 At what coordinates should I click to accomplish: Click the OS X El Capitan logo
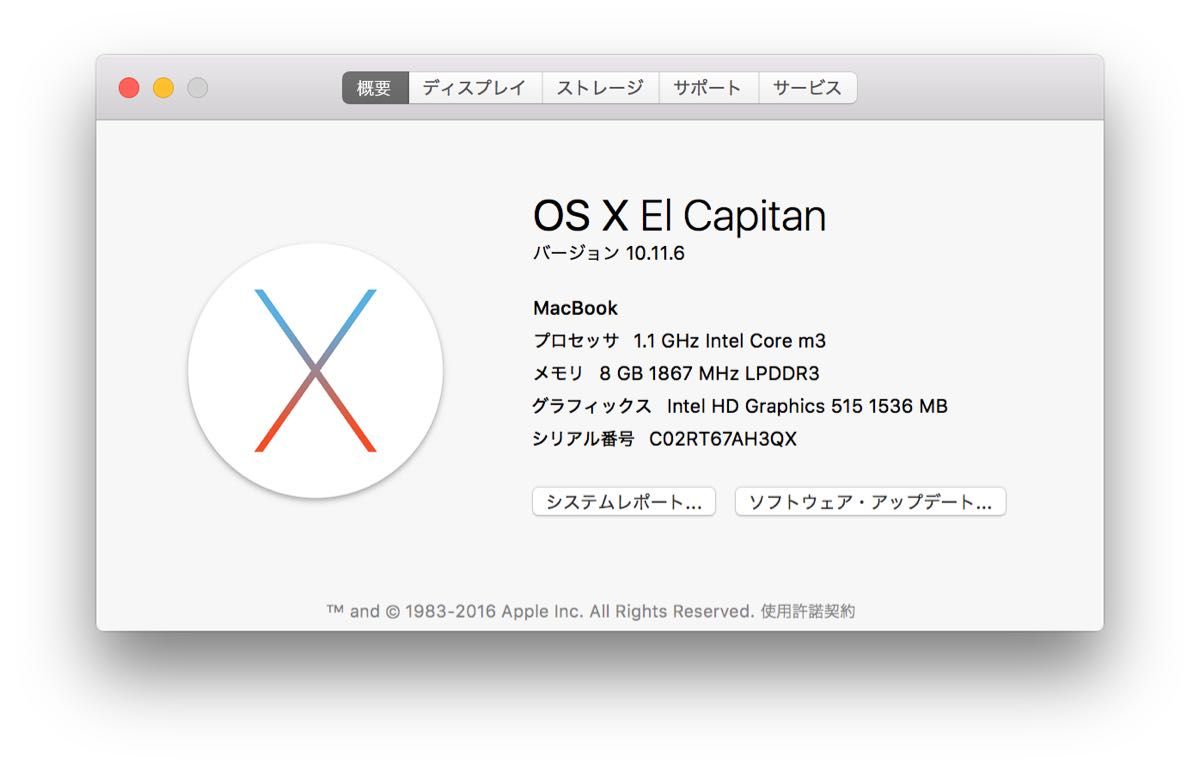pyautogui.click(x=315, y=371)
